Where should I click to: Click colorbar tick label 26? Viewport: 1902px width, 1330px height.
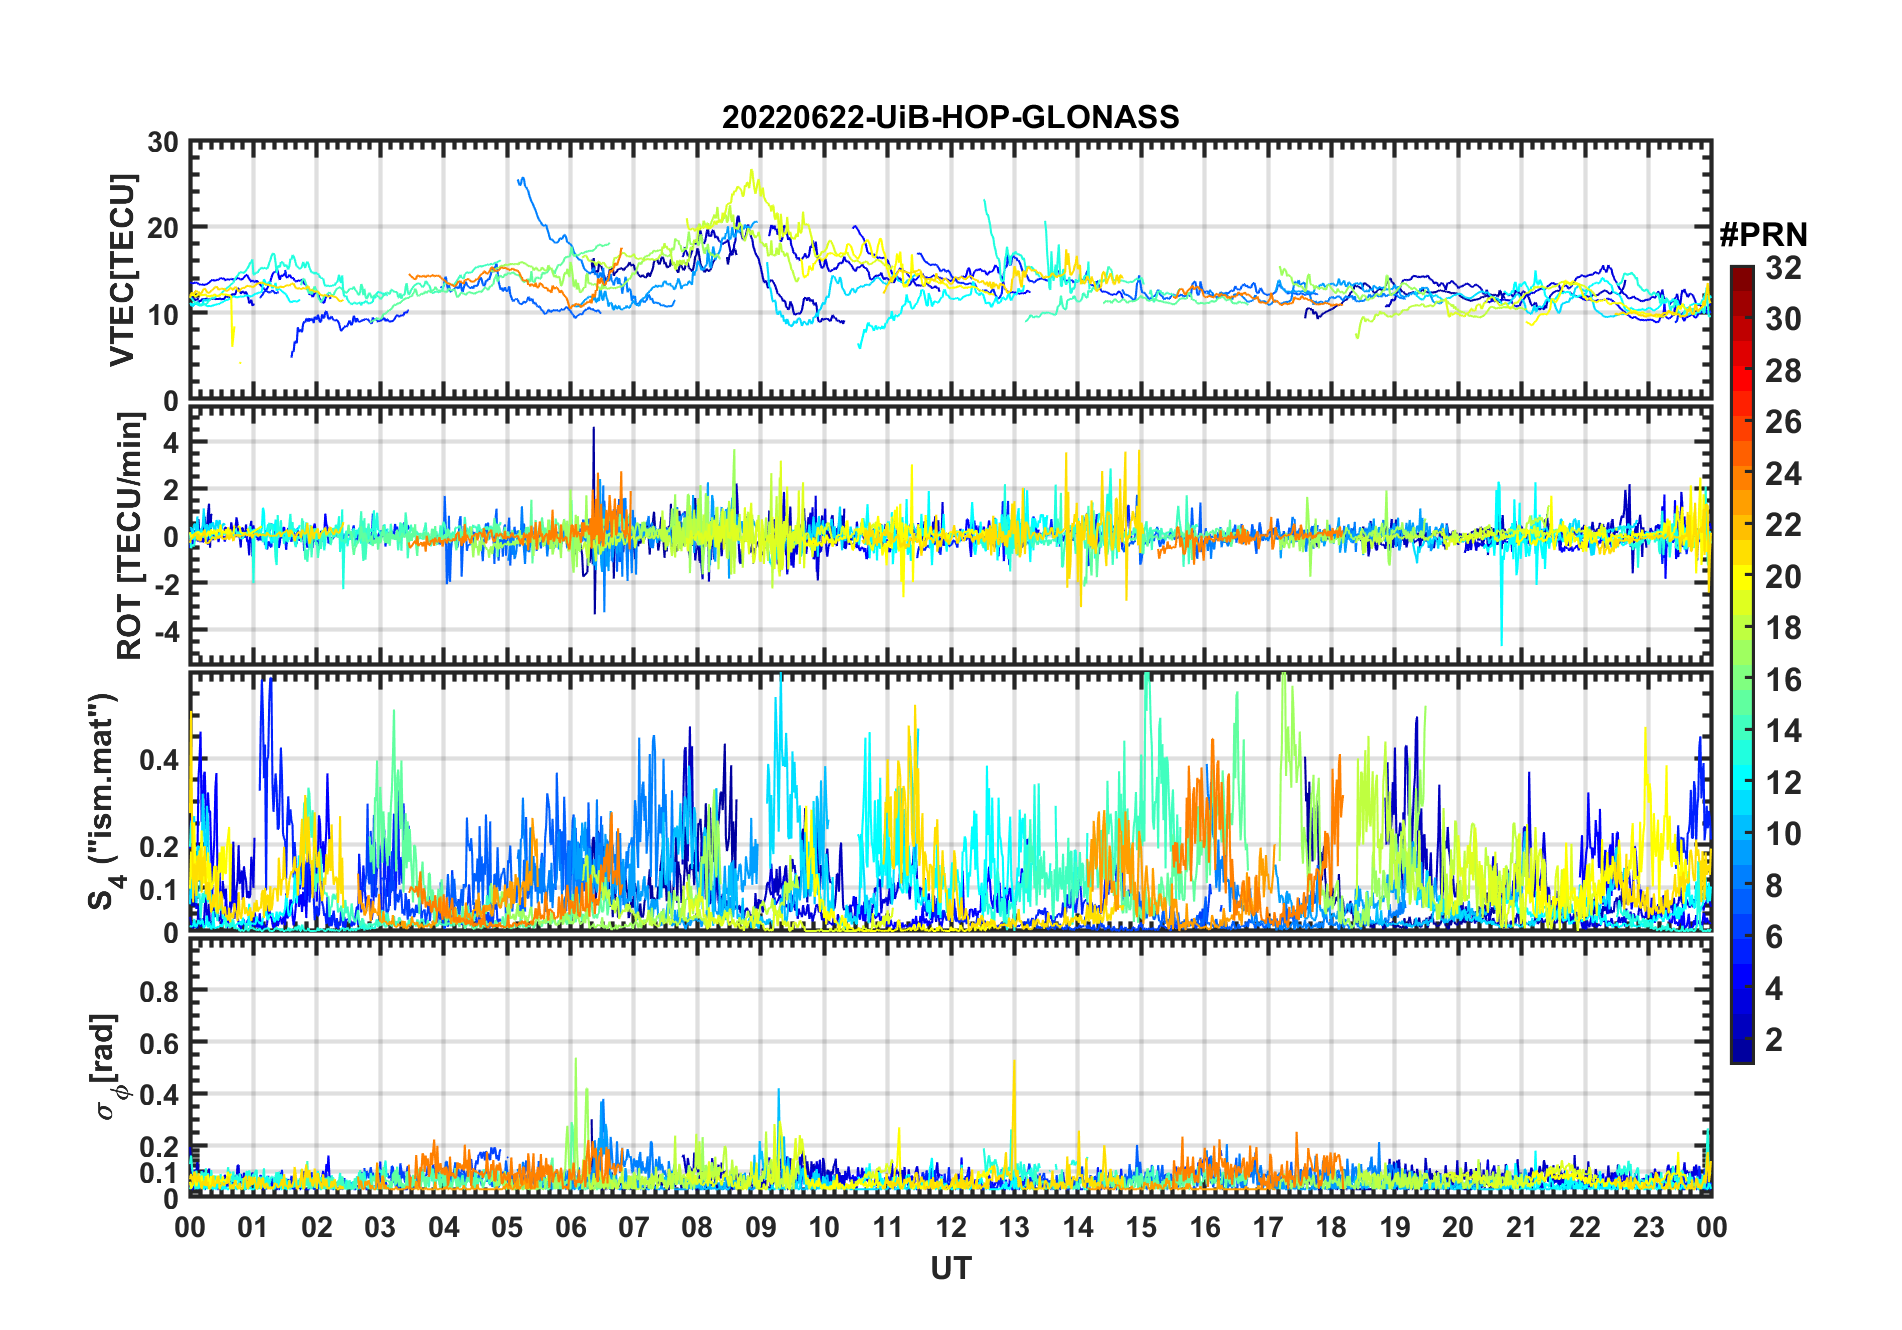click(x=1783, y=422)
